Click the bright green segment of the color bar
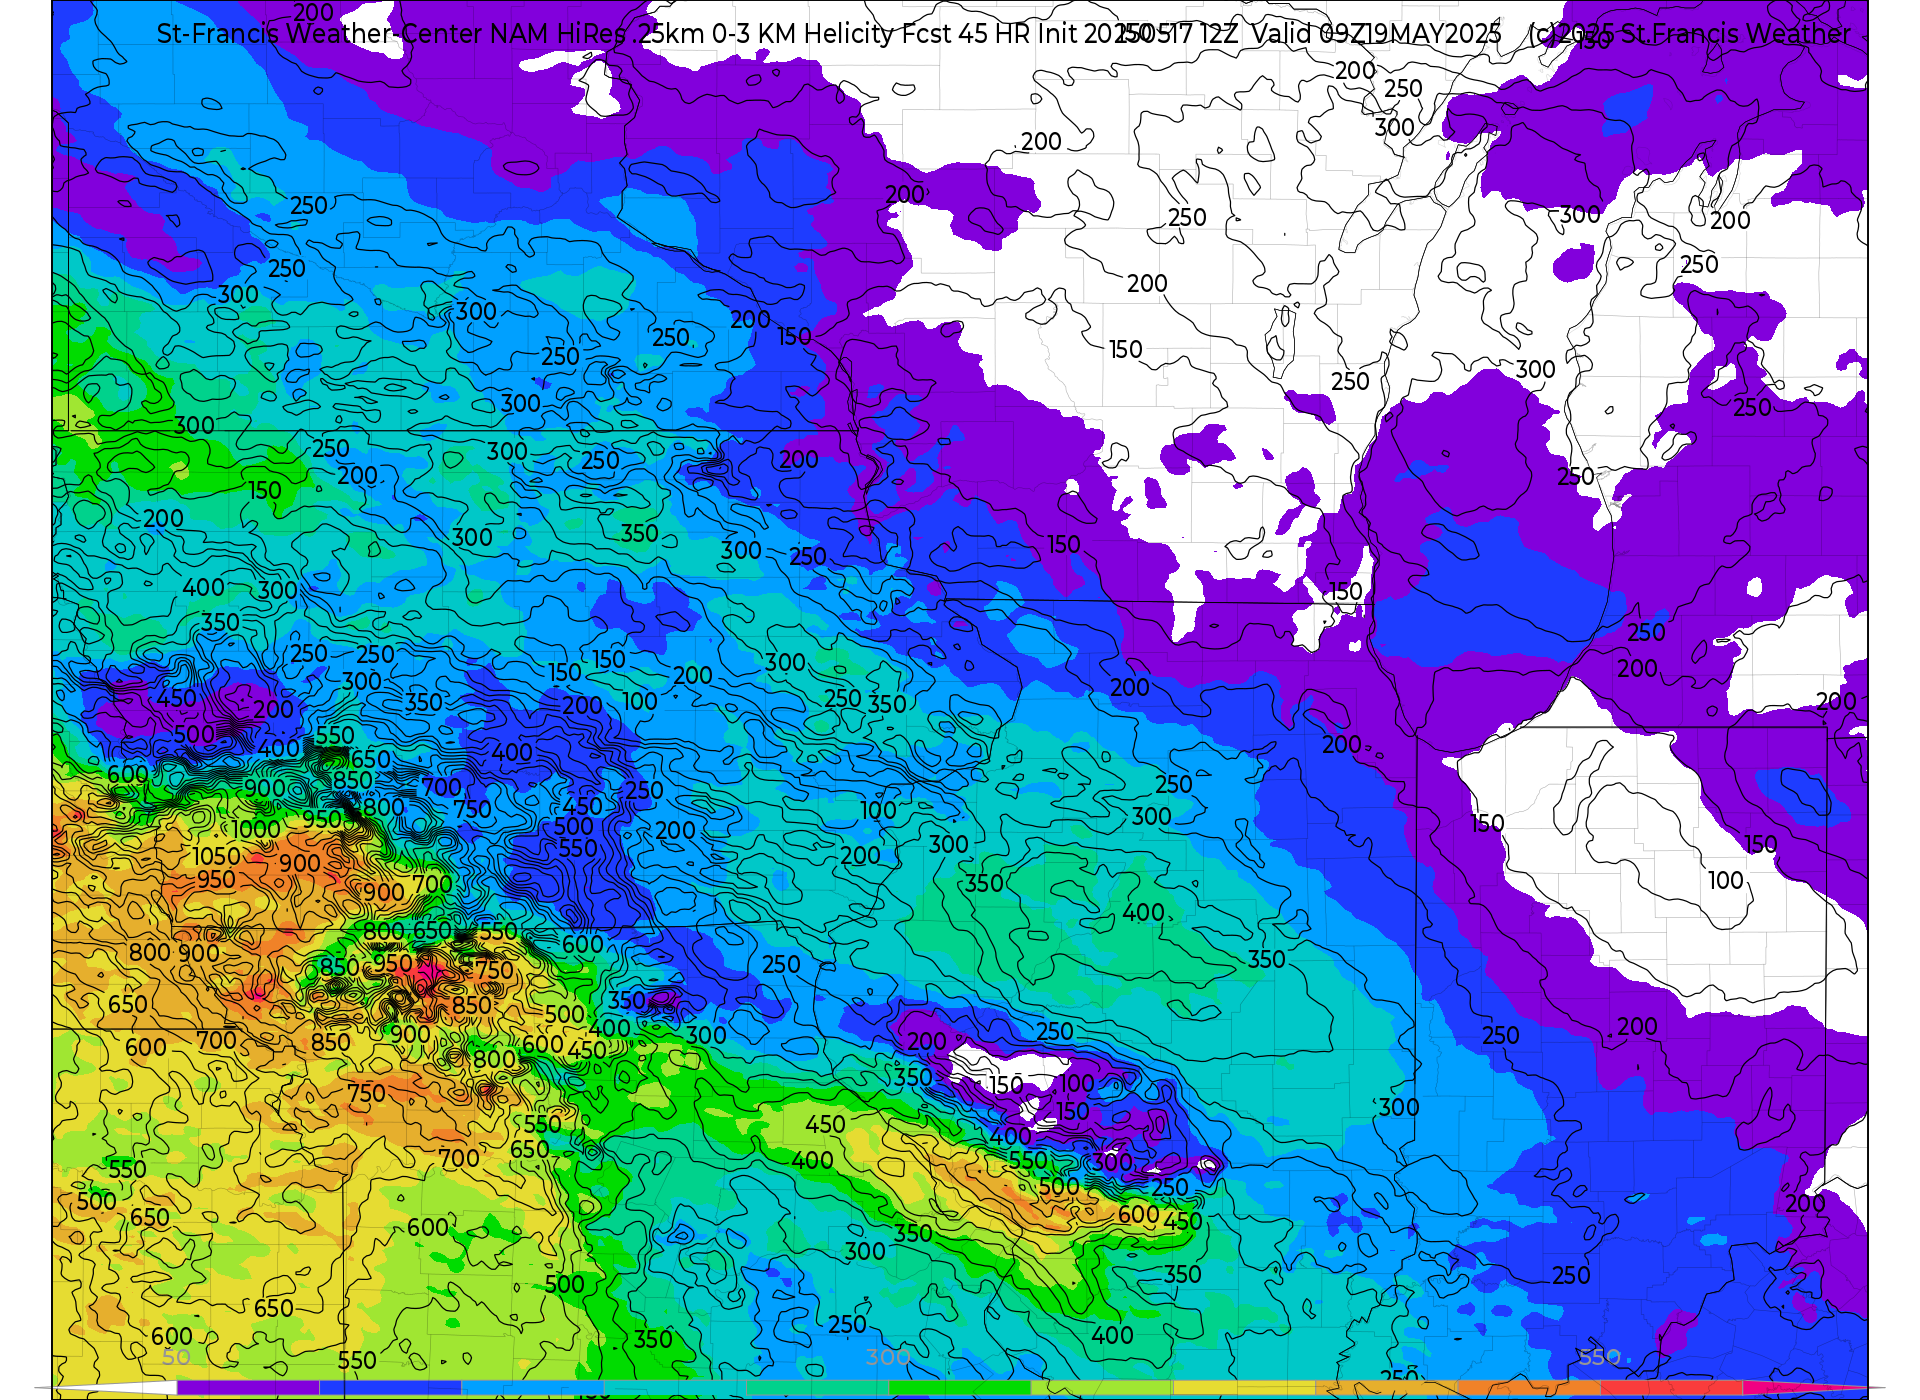 tap(959, 1388)
